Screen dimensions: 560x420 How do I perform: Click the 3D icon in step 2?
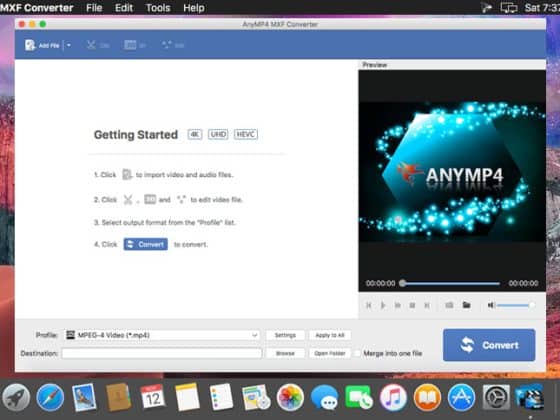150,199
